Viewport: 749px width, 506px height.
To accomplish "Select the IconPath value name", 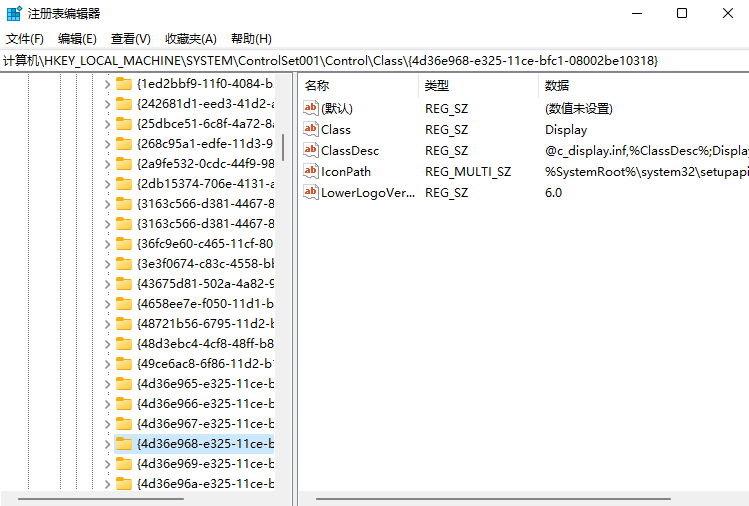I will coord(346,172).
